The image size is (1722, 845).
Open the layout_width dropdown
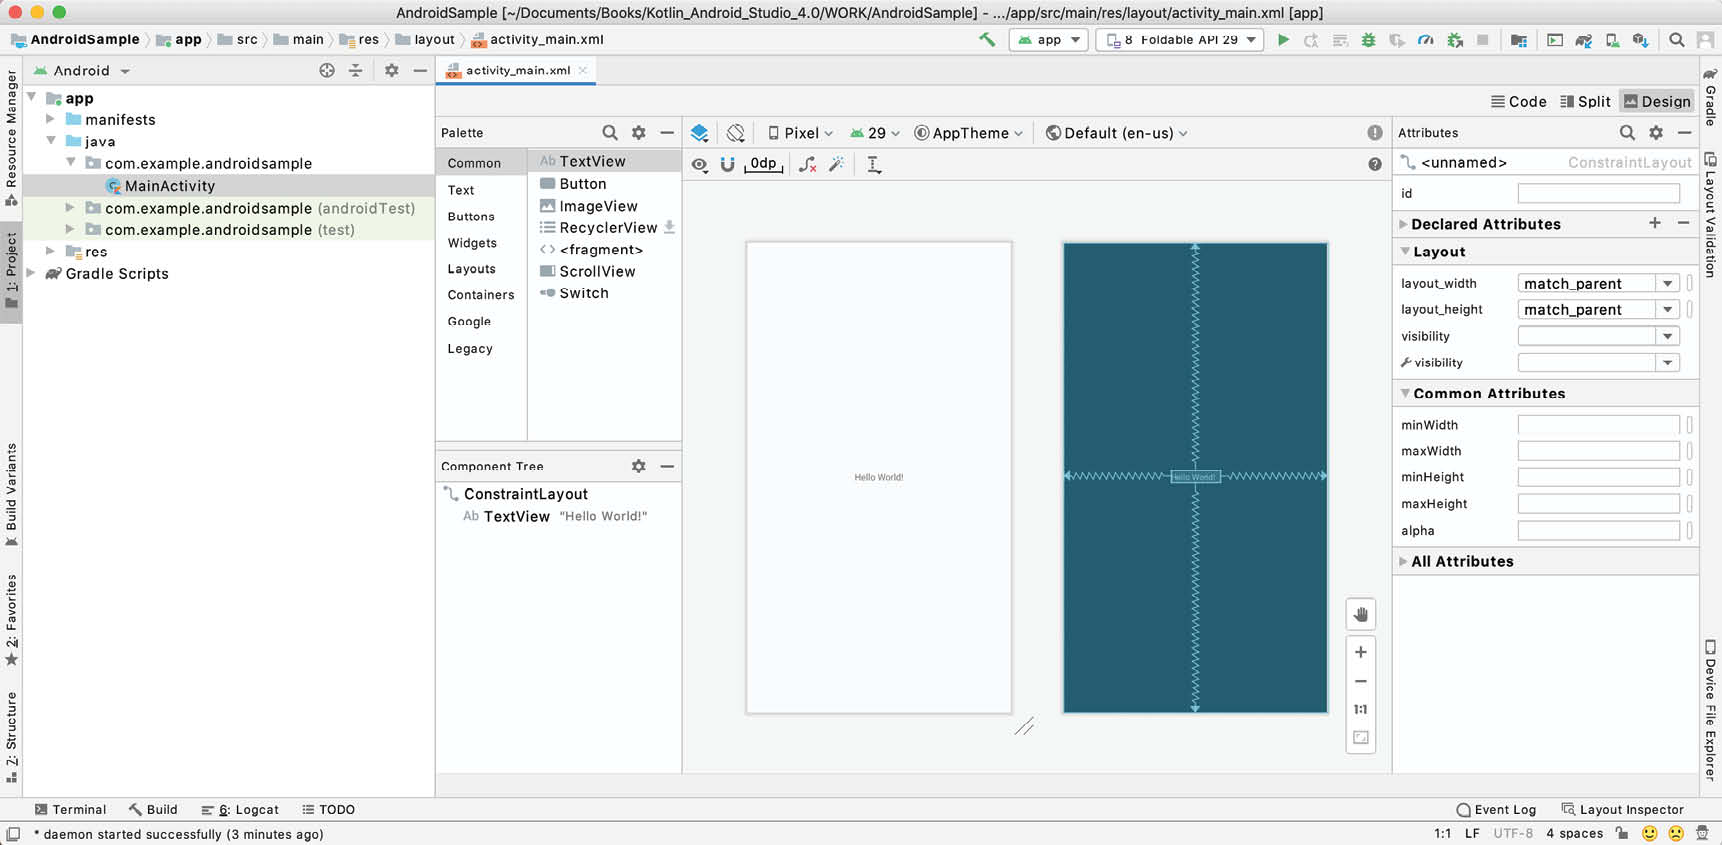(x=1667, y=283)
